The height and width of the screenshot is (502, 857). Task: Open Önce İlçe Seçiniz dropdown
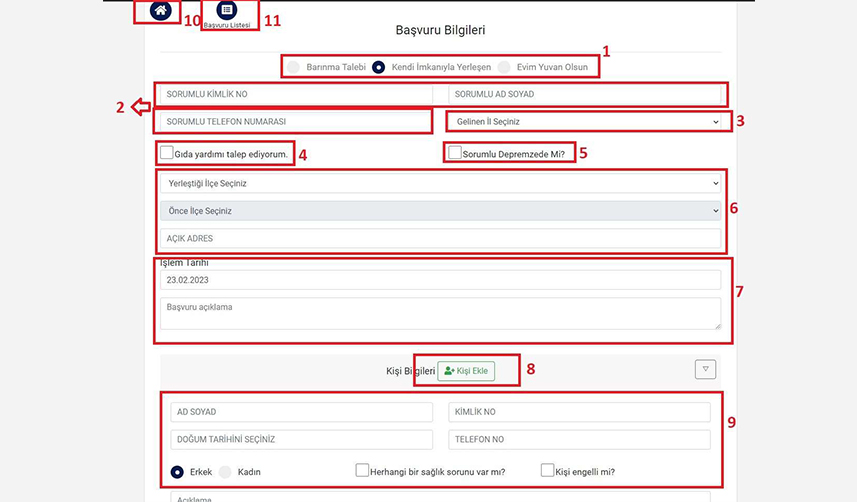(440, 211)
